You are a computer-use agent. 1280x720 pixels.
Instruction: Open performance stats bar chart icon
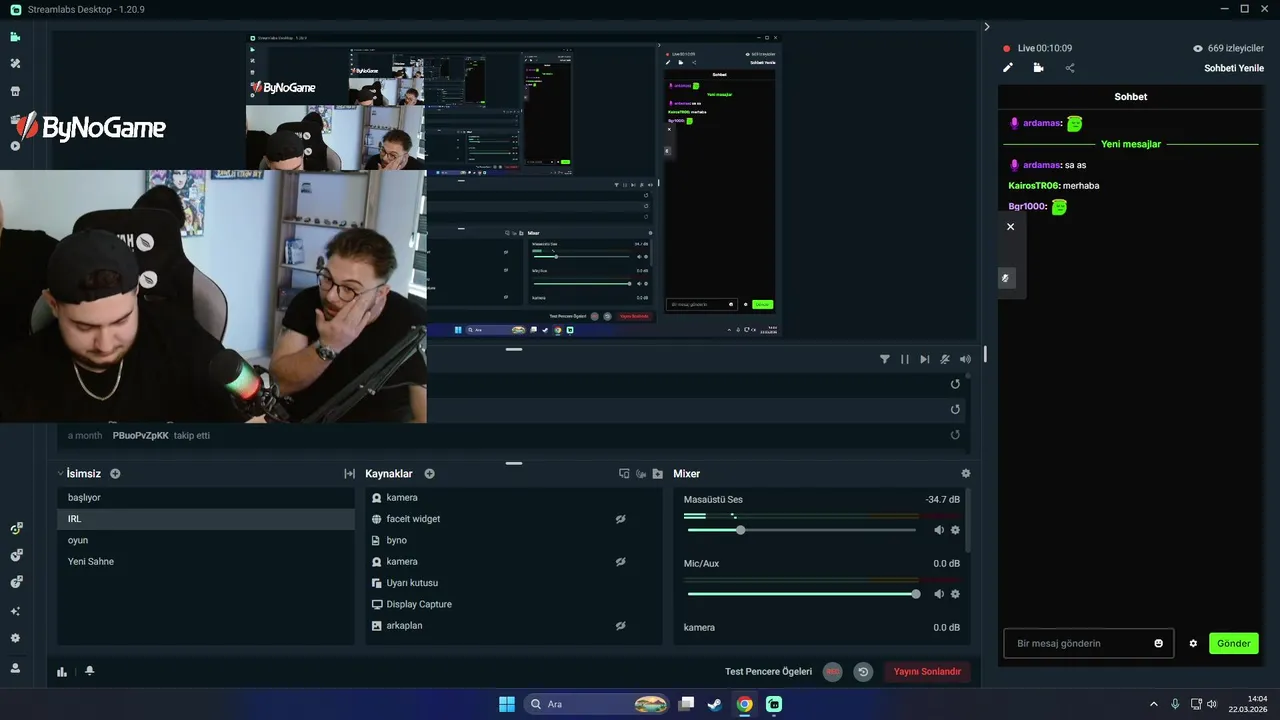62,672
